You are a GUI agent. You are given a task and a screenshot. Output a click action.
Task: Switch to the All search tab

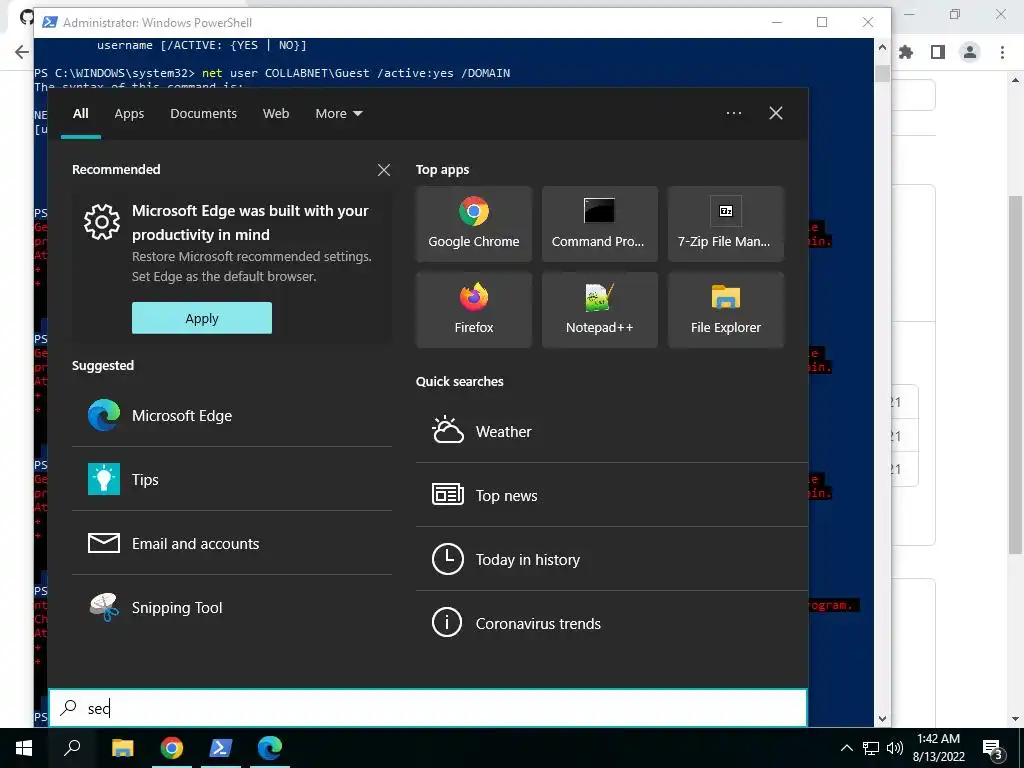click(80, 114)
